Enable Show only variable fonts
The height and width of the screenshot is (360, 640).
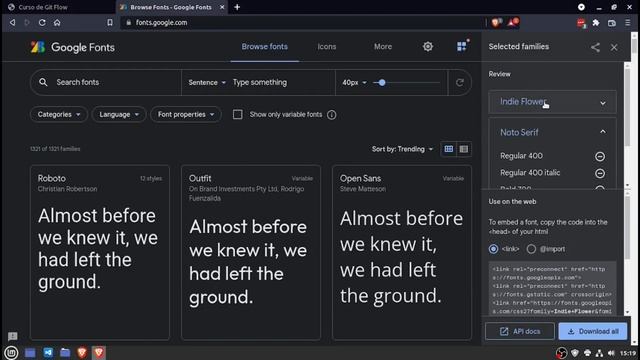(x=238, y=115)
